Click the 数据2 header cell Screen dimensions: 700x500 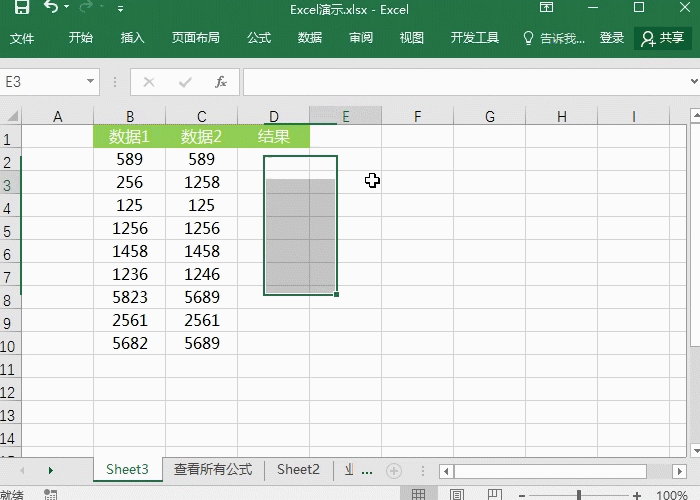(x=201, y=136)
